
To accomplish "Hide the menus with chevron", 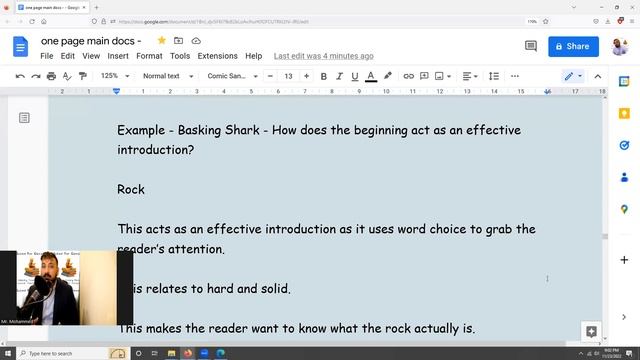I will tap(598, 76).
